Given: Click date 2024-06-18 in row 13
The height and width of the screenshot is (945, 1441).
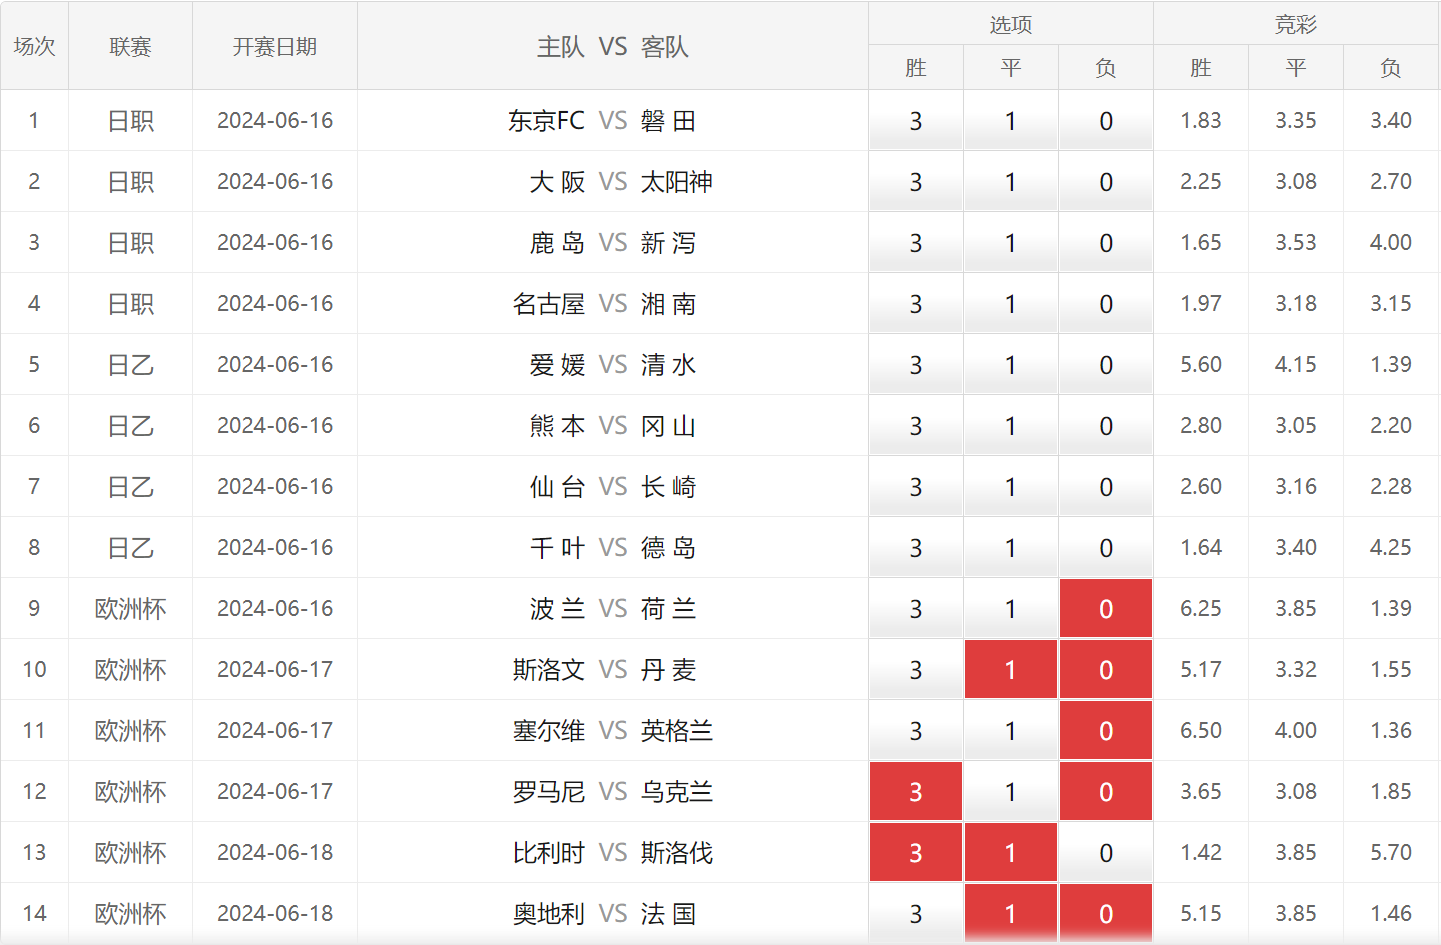Looking at the screenshot, I should tap(275, 853).
